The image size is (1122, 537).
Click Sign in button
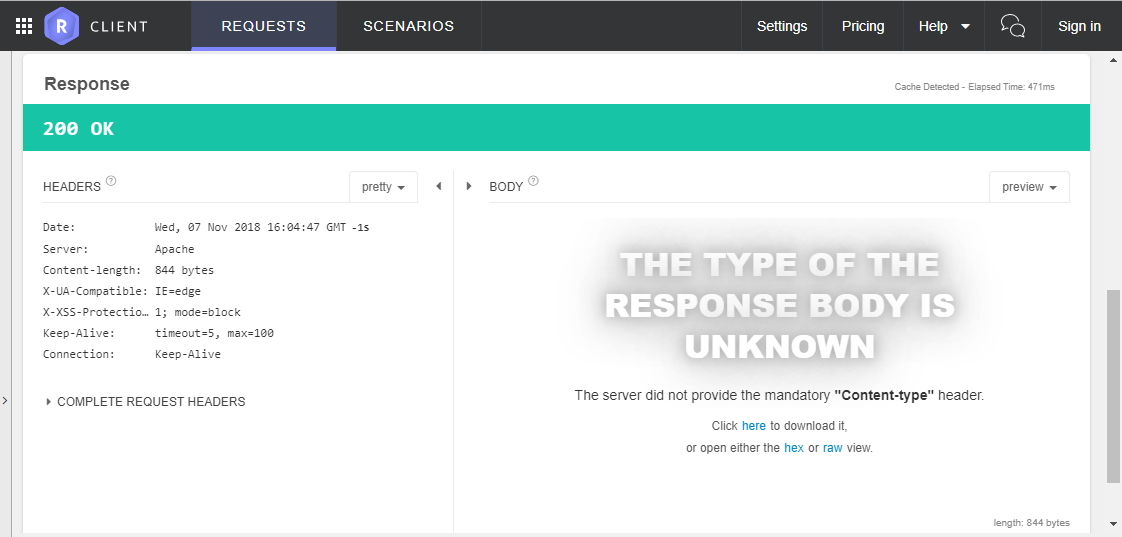pyautogui.click(x=1079, y=26)
